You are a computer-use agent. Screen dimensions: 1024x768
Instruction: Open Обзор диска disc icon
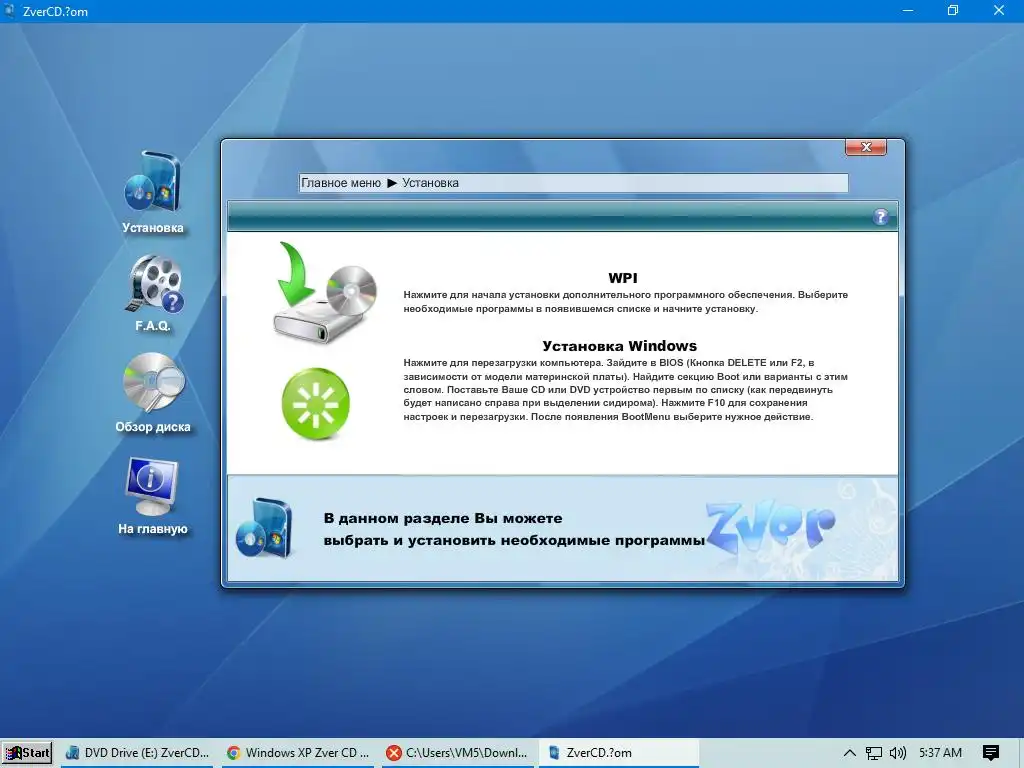[154, 383]
